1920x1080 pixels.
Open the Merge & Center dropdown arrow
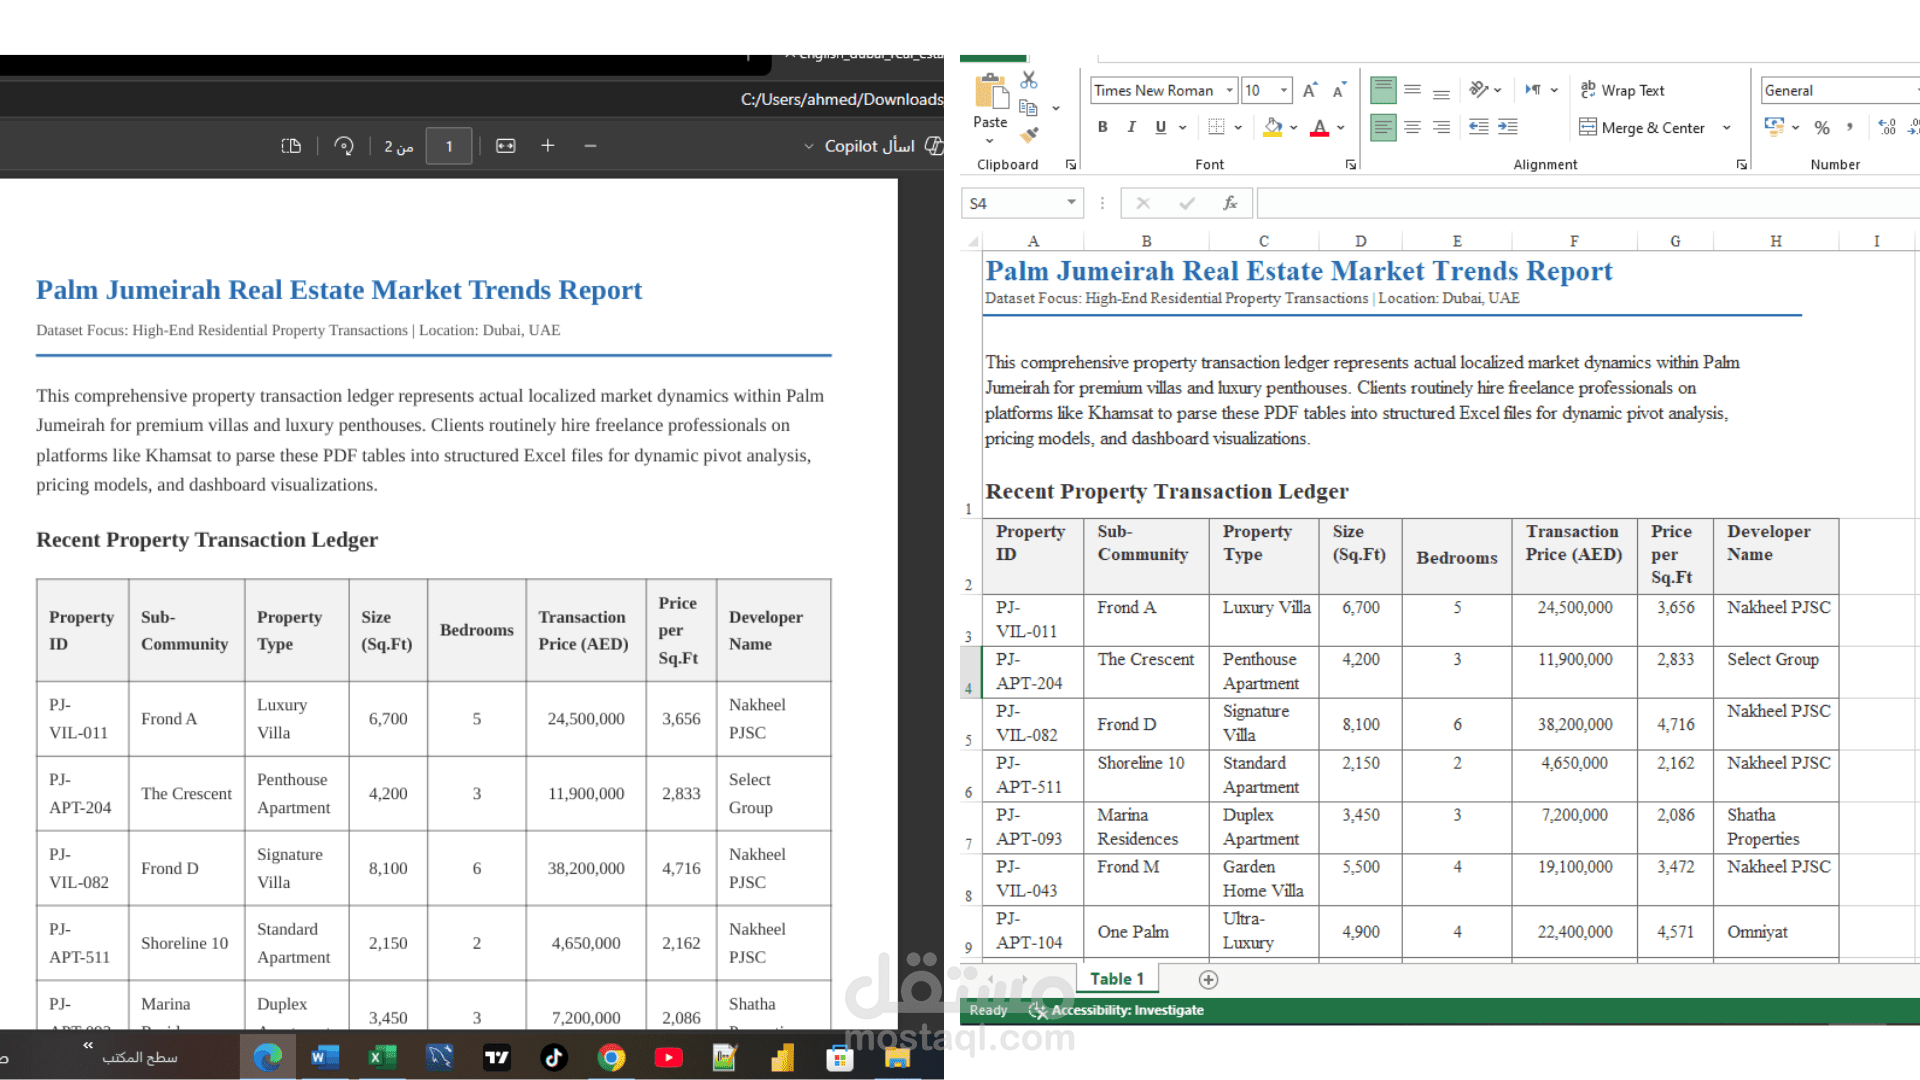[1726, 127]
